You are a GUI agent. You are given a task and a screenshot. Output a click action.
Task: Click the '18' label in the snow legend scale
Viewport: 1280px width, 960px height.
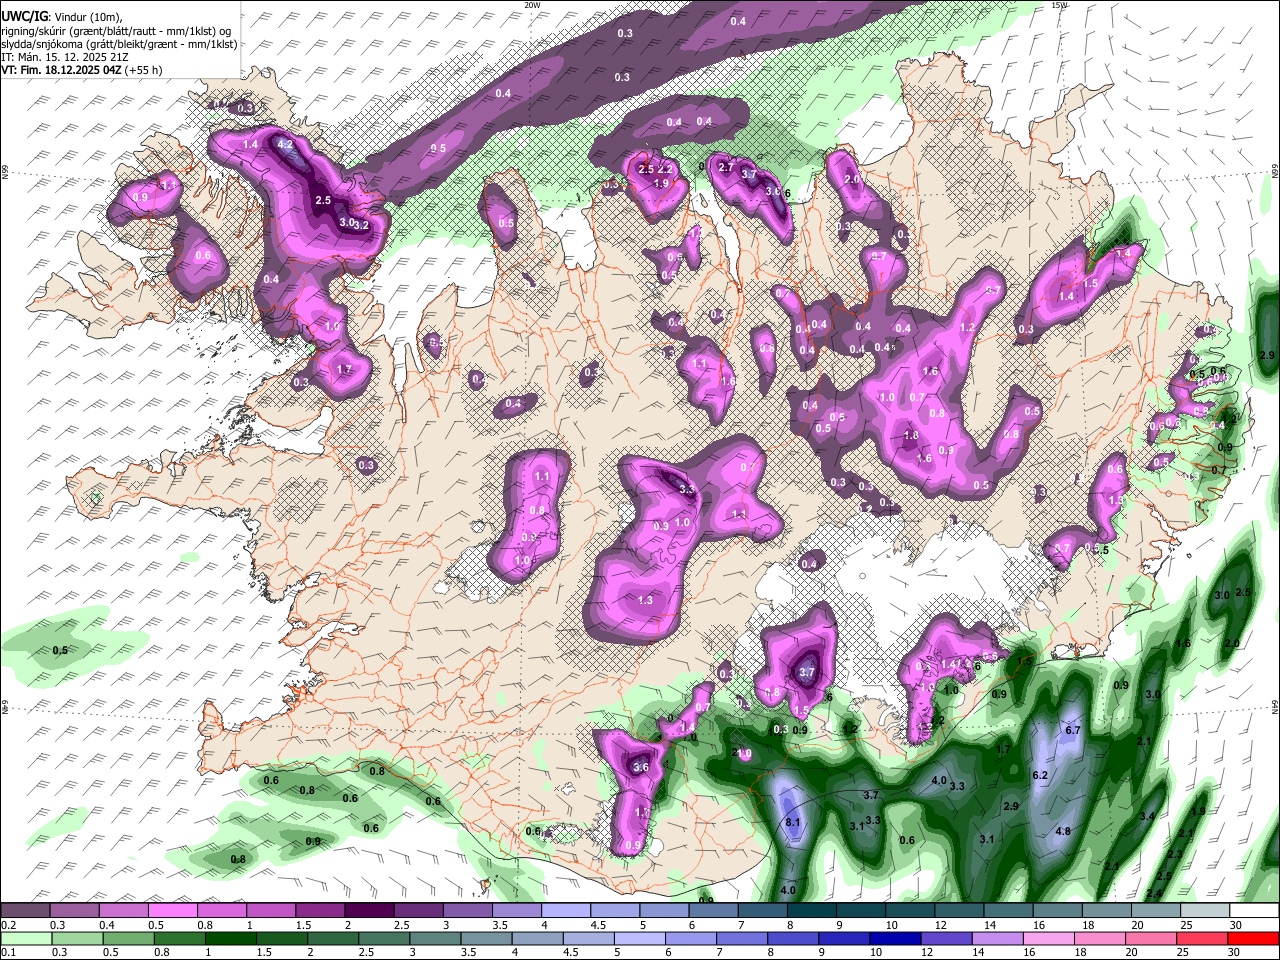[1087, 924]
